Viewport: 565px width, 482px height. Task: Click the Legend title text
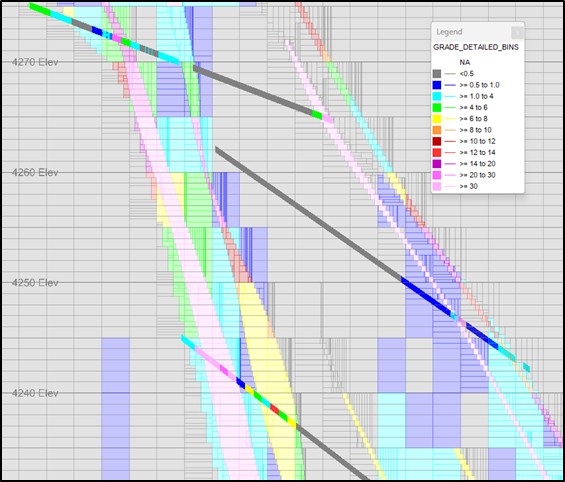tap(449, 32)
